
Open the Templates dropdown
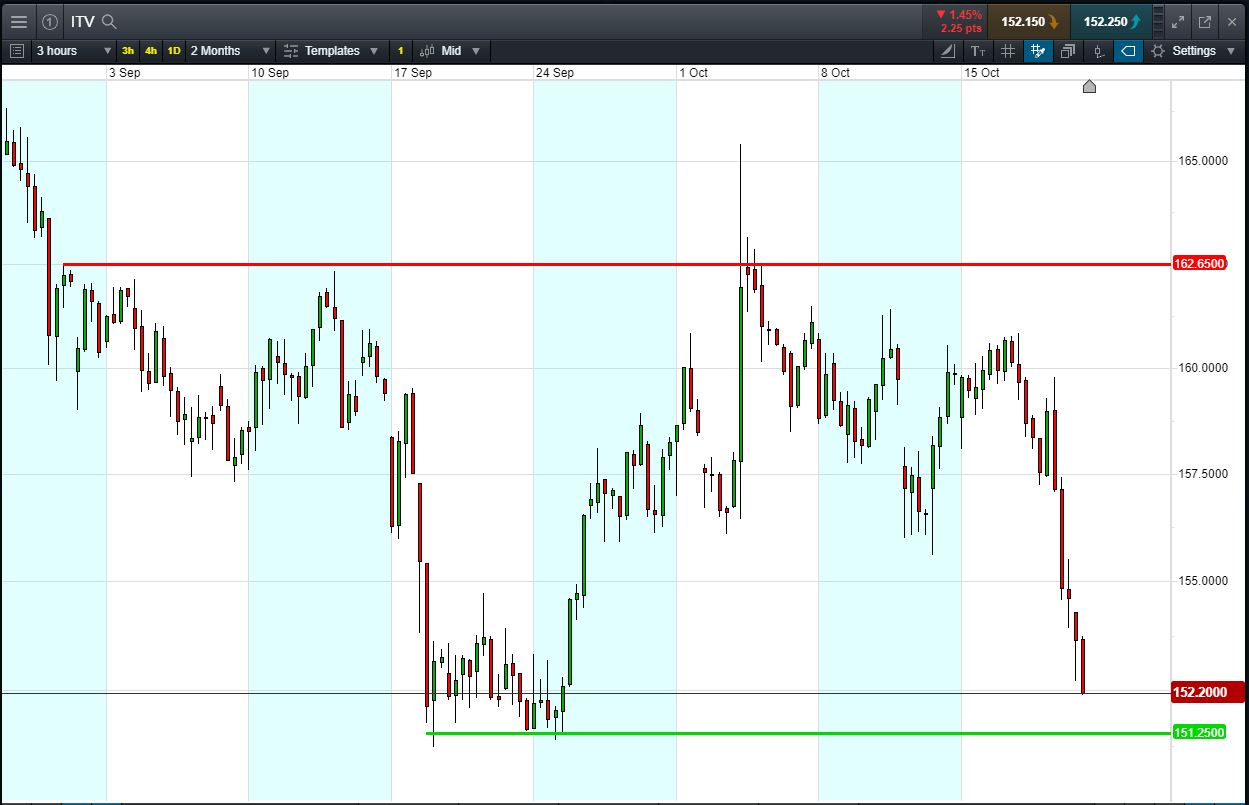331,50
